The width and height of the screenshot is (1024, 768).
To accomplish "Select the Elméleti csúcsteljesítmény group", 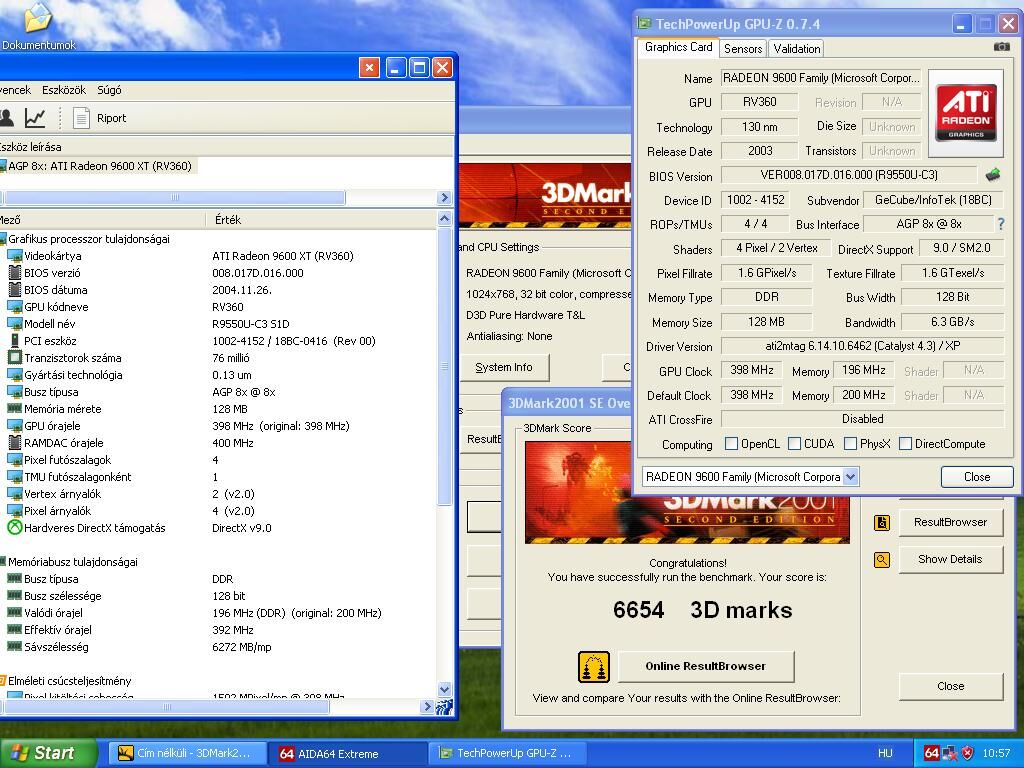I will [x=69, y=680].
